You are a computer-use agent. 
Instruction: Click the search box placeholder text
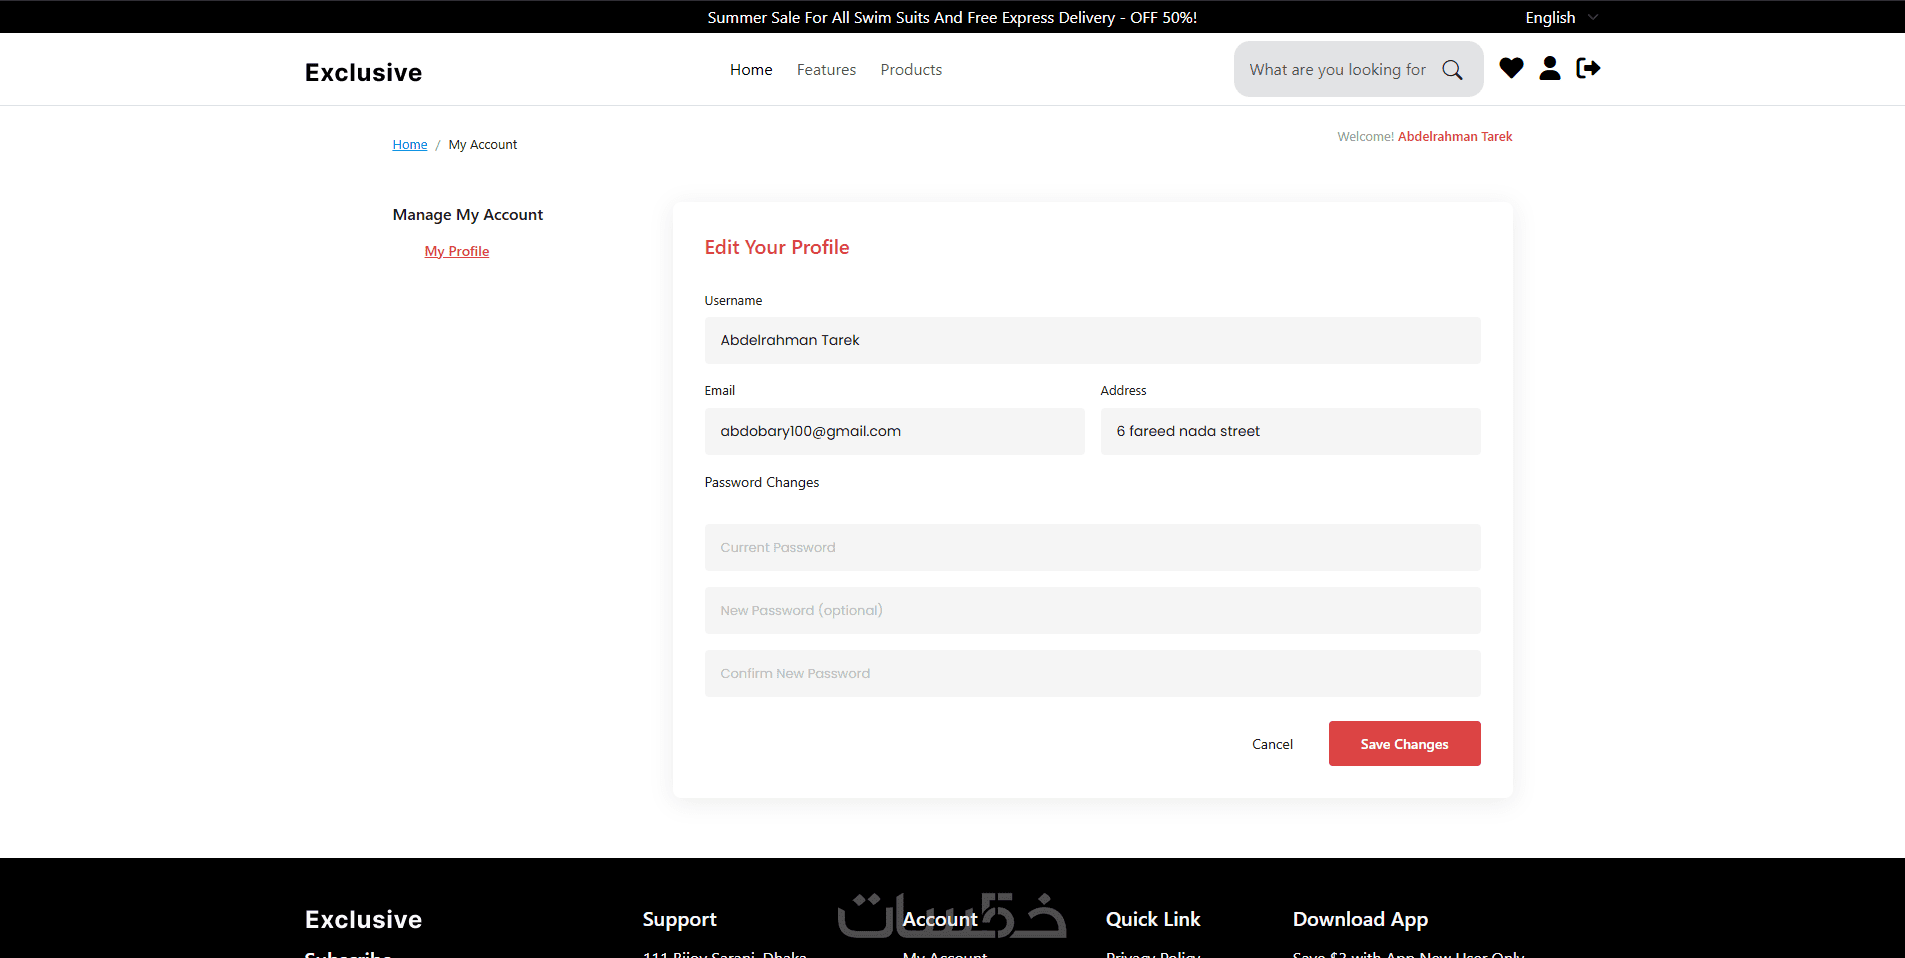1337,70
